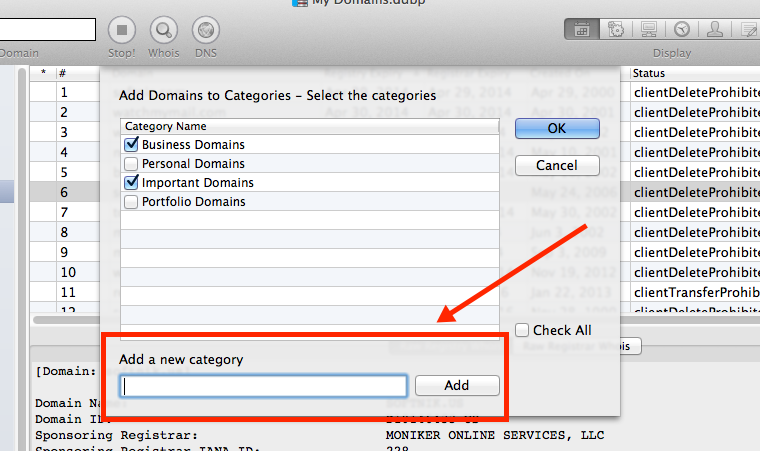
Task: Click the # column header
Action: coord(78,73)
